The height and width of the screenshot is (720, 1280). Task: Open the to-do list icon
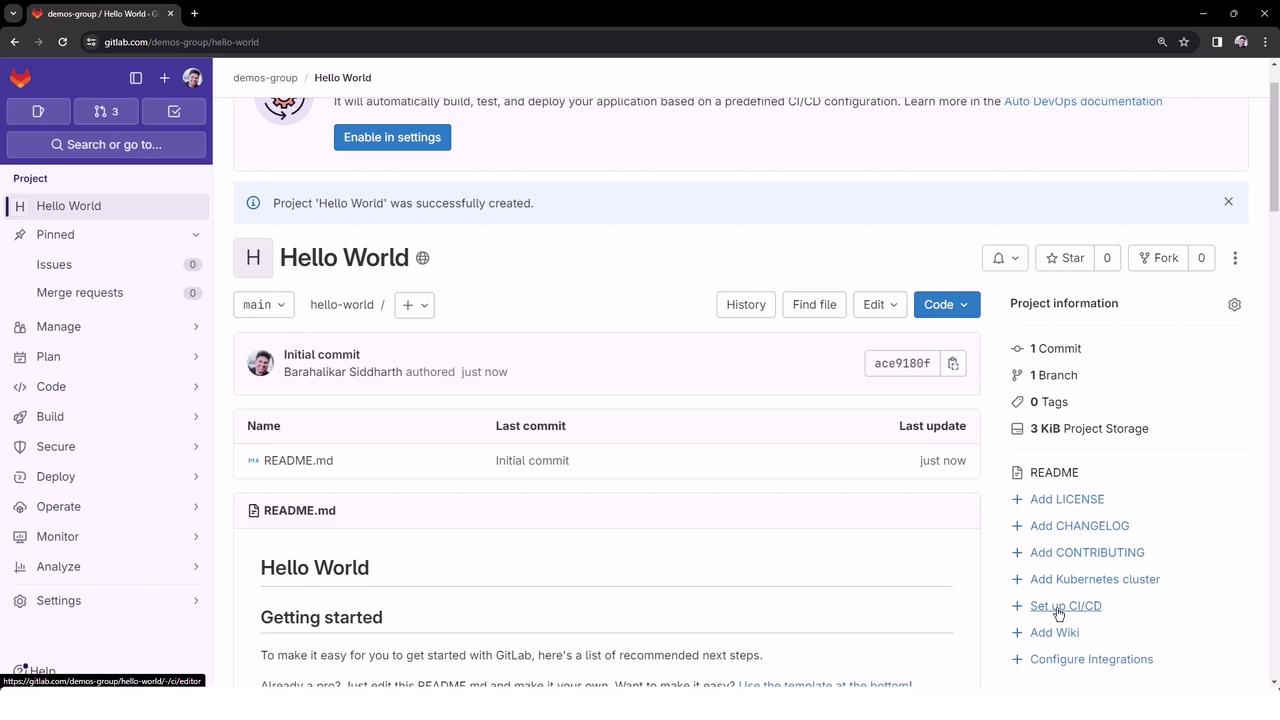173,111
